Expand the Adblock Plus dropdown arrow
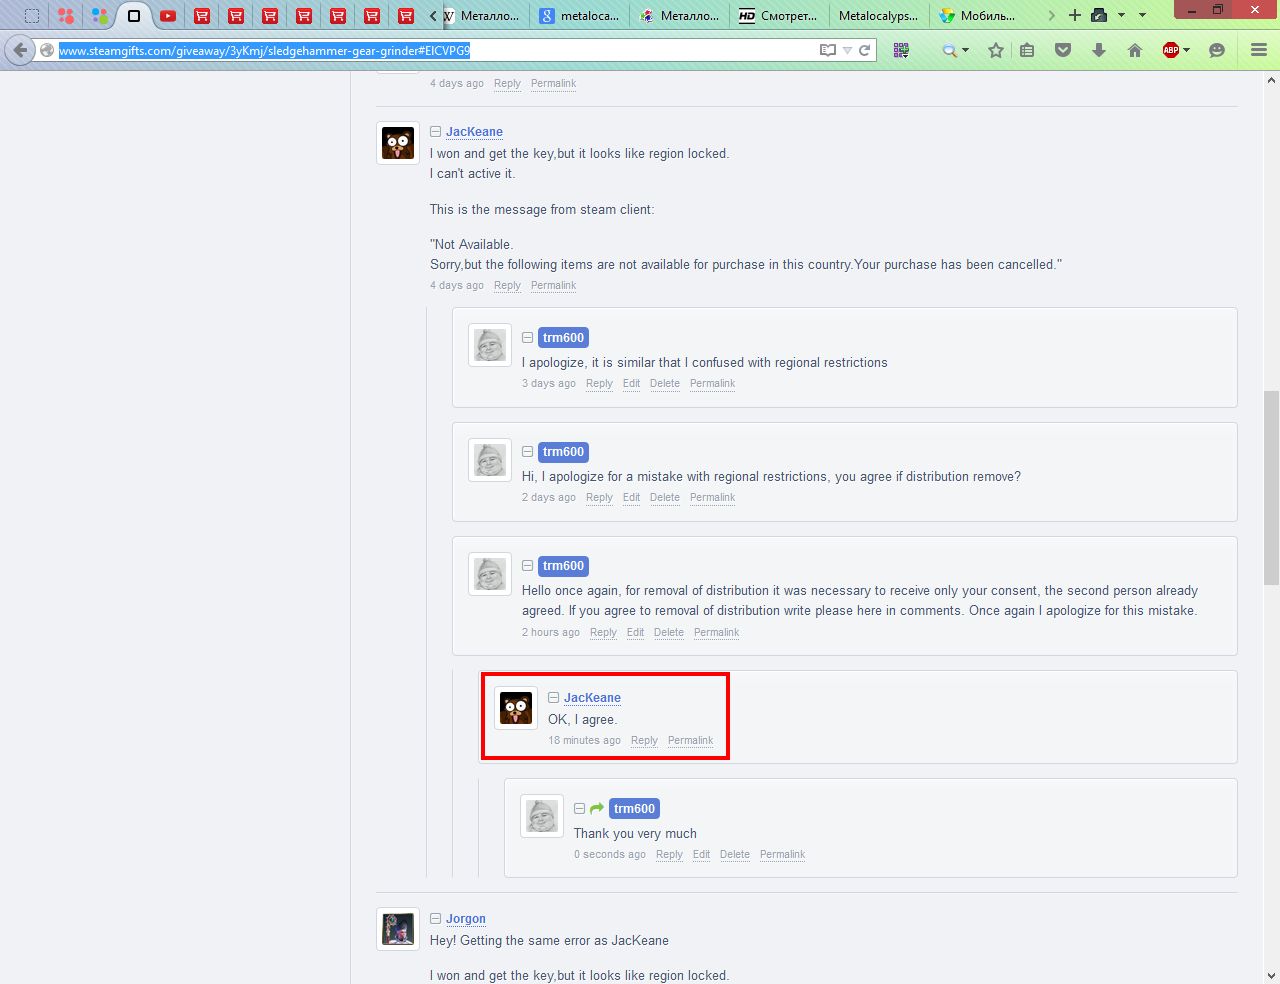Viewport: 1280px width, 984px height. [1187, 50]
